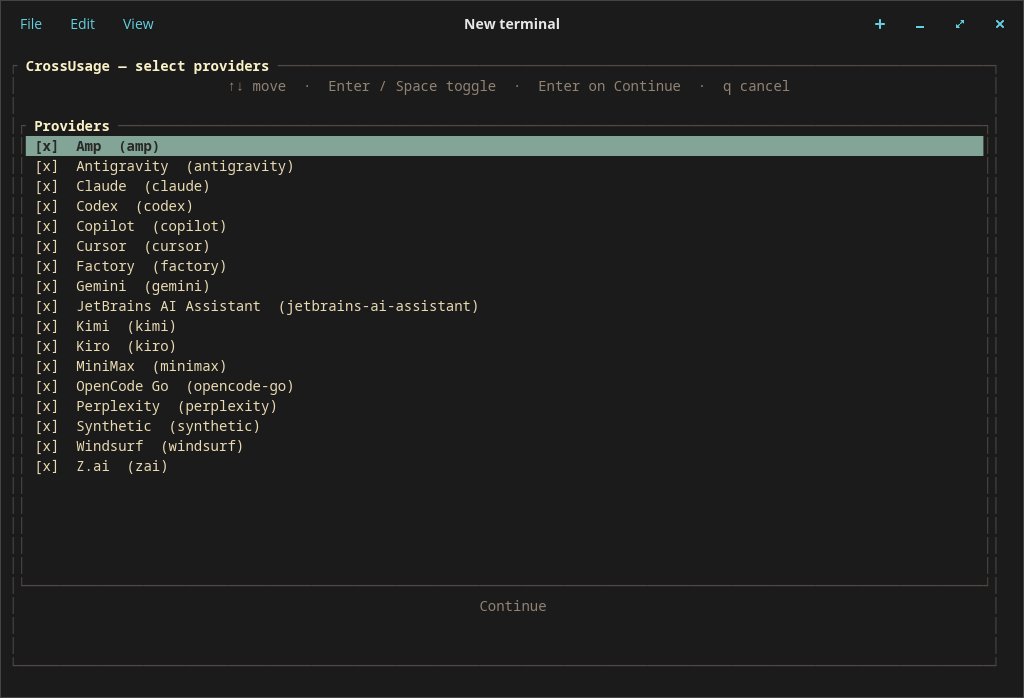This screenshot has width=1024, height=698.
Task: Toggle the Antigravity provider checkbox
Action: [46, 167]
